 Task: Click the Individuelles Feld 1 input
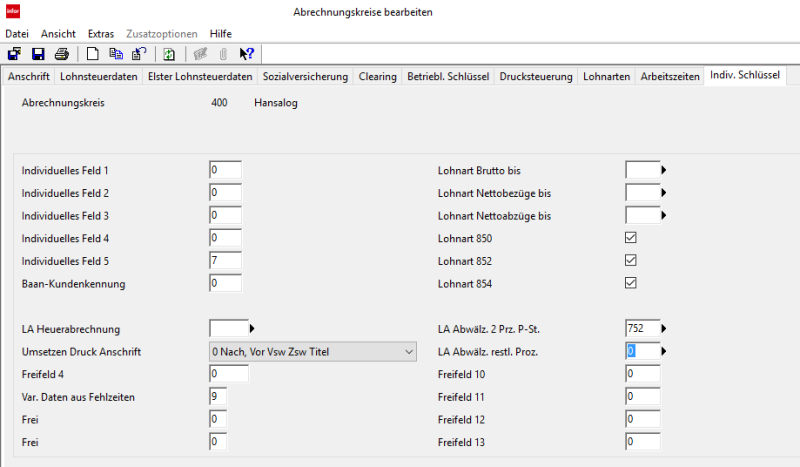coord(225,170)
